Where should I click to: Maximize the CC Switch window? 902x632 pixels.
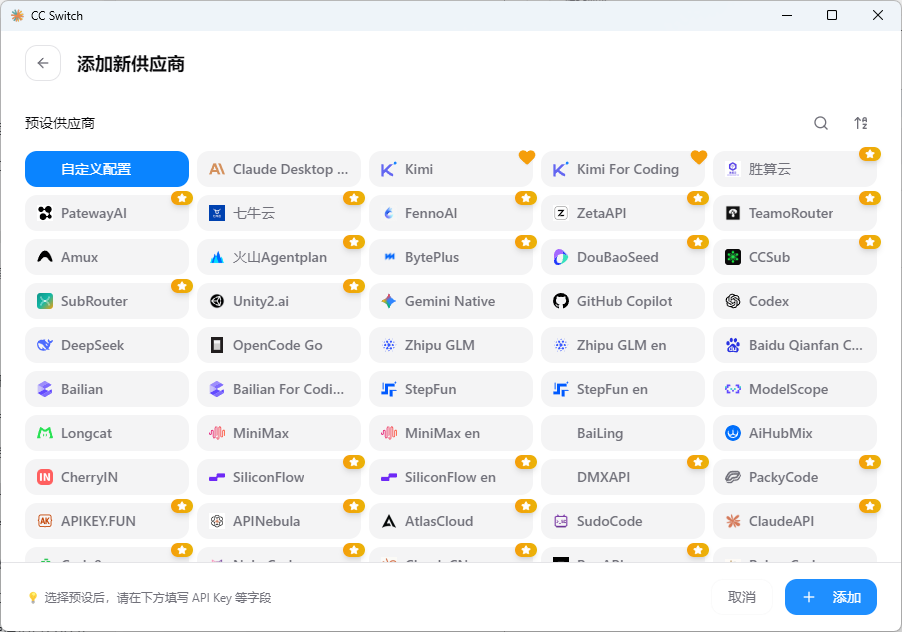pyautogui.click(x=832, y=16)
